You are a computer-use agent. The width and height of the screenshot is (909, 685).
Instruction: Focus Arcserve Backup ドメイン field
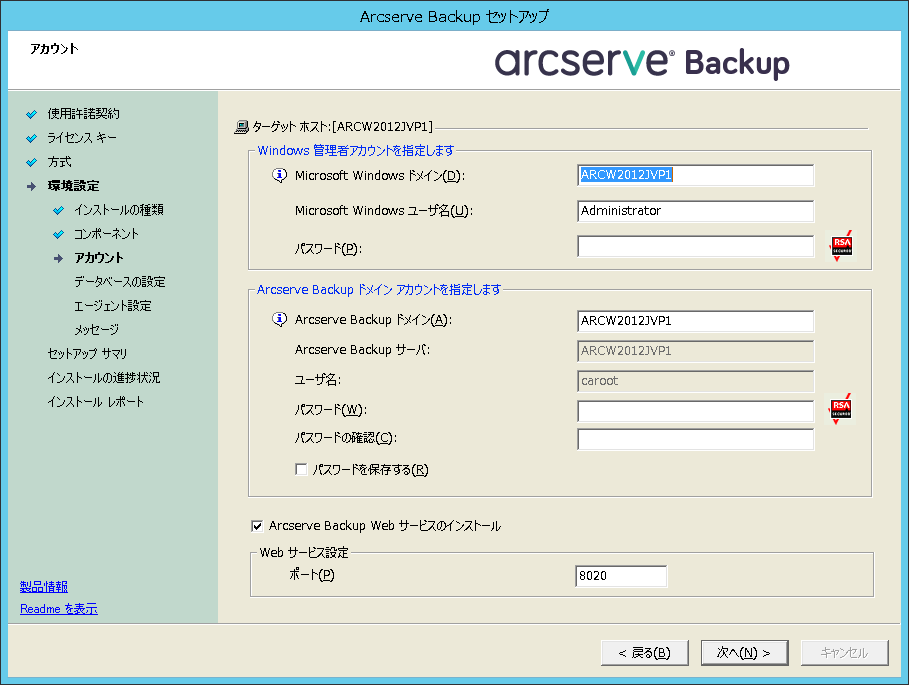tap(696, 321)
